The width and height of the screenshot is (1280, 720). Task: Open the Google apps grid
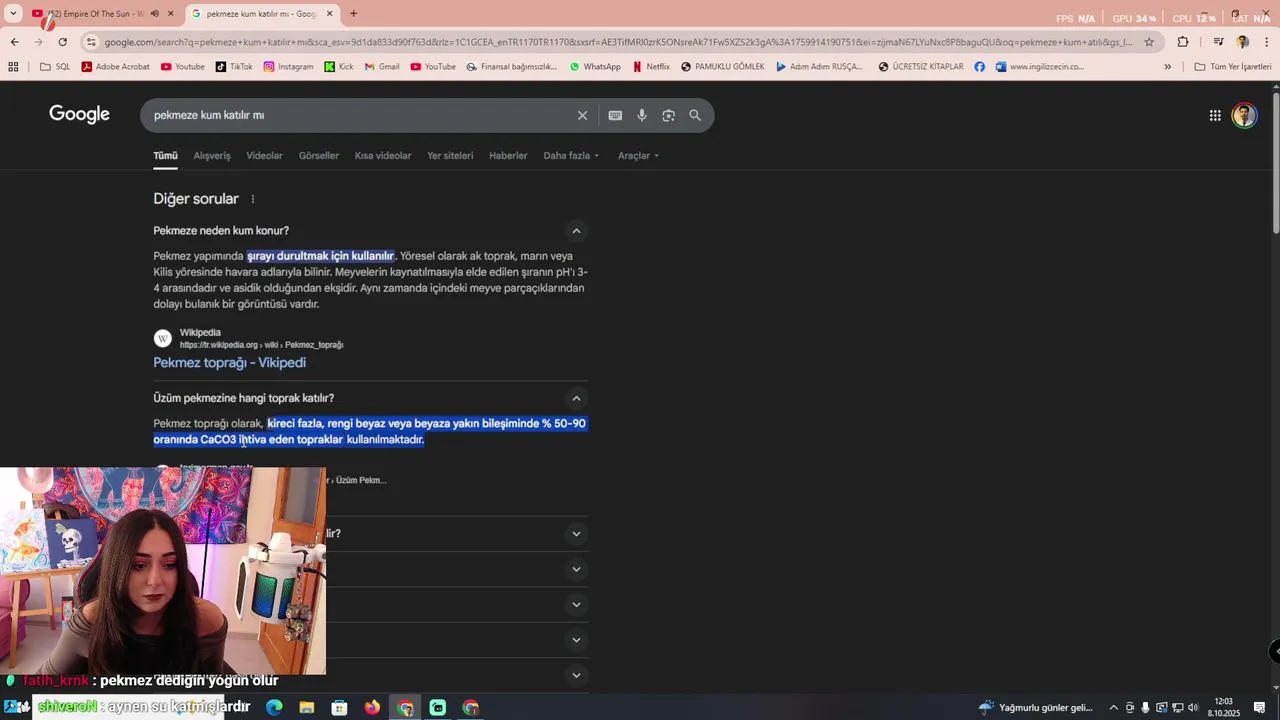pos(1215,115)
